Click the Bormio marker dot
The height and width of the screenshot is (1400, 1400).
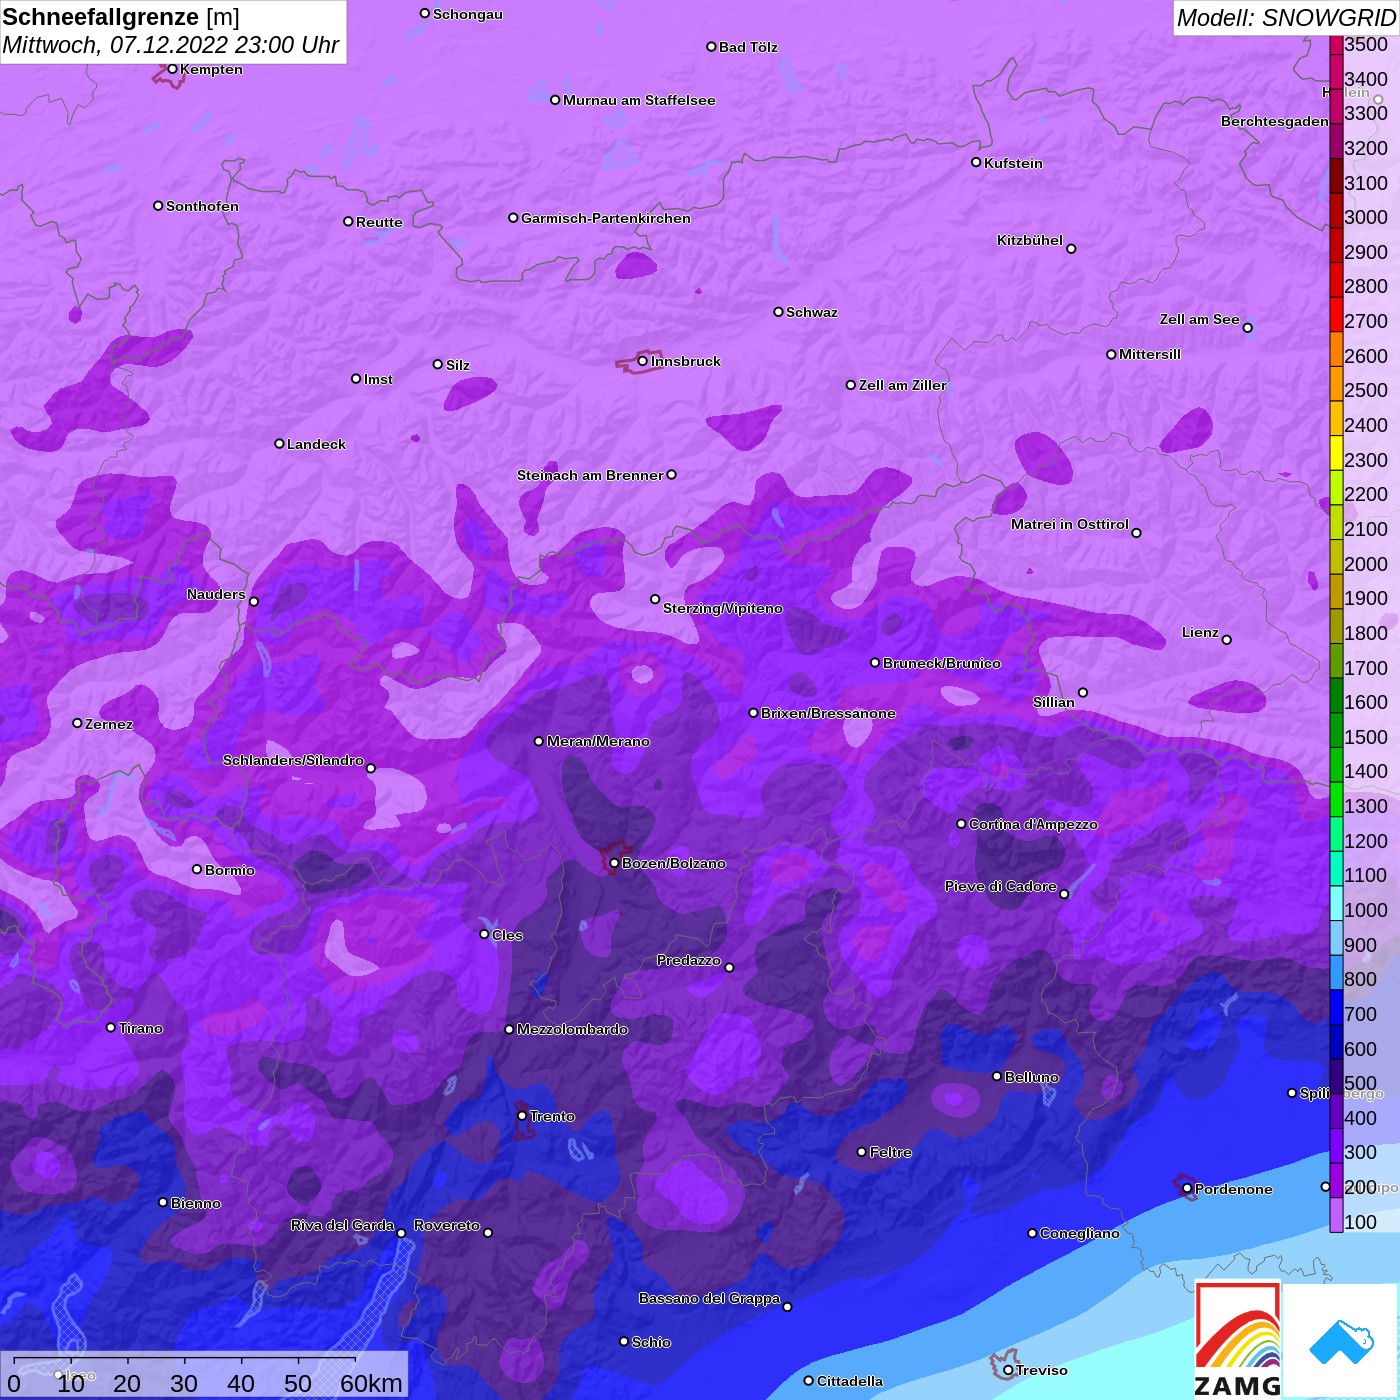197,869
